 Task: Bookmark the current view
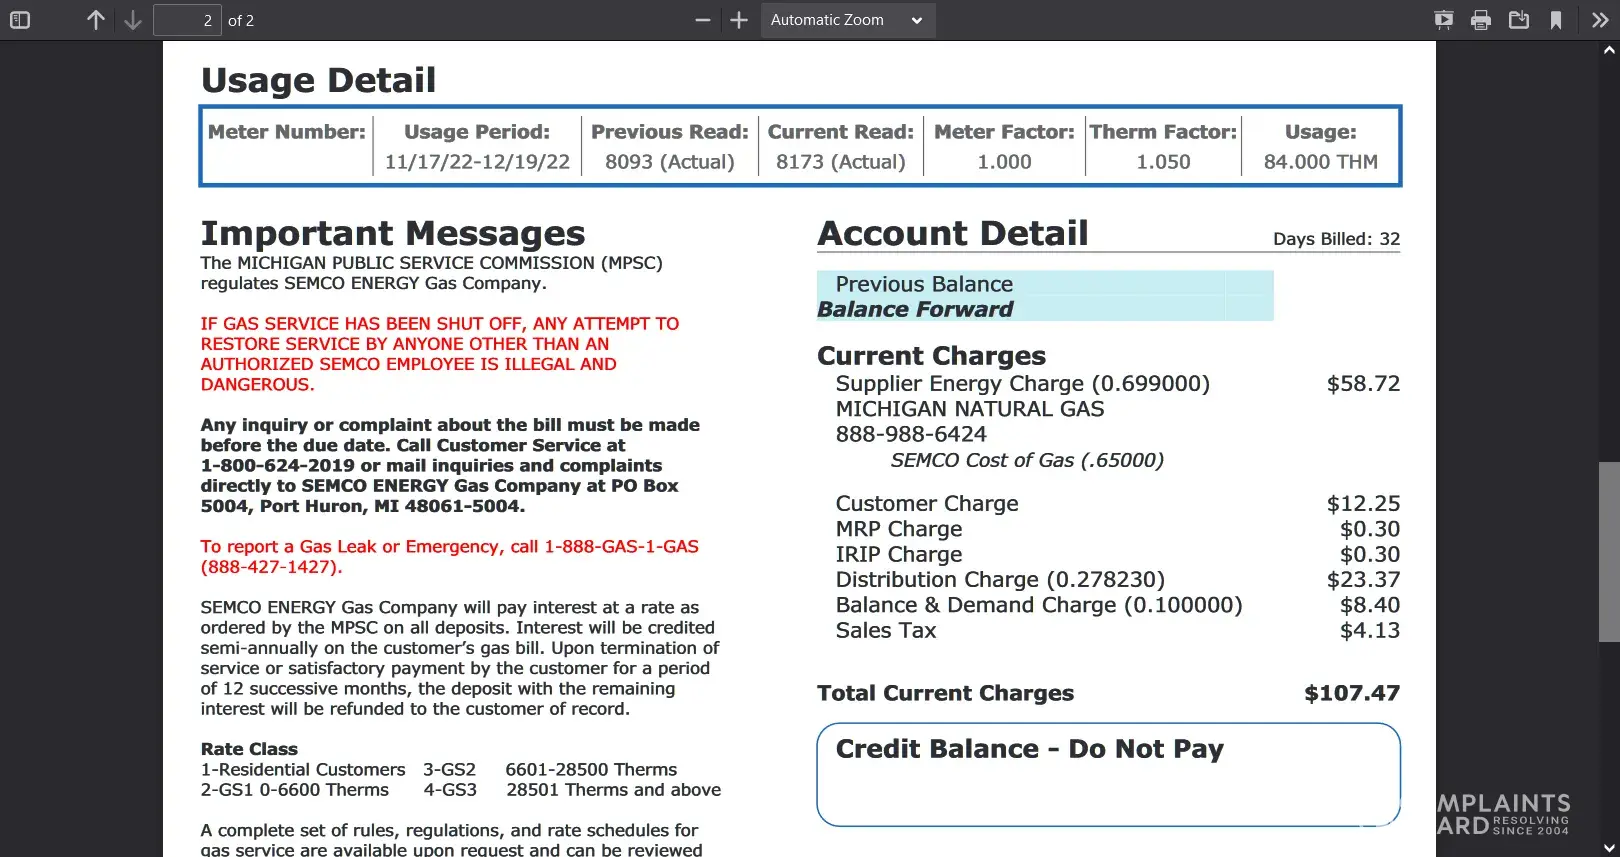(1556, 20)
